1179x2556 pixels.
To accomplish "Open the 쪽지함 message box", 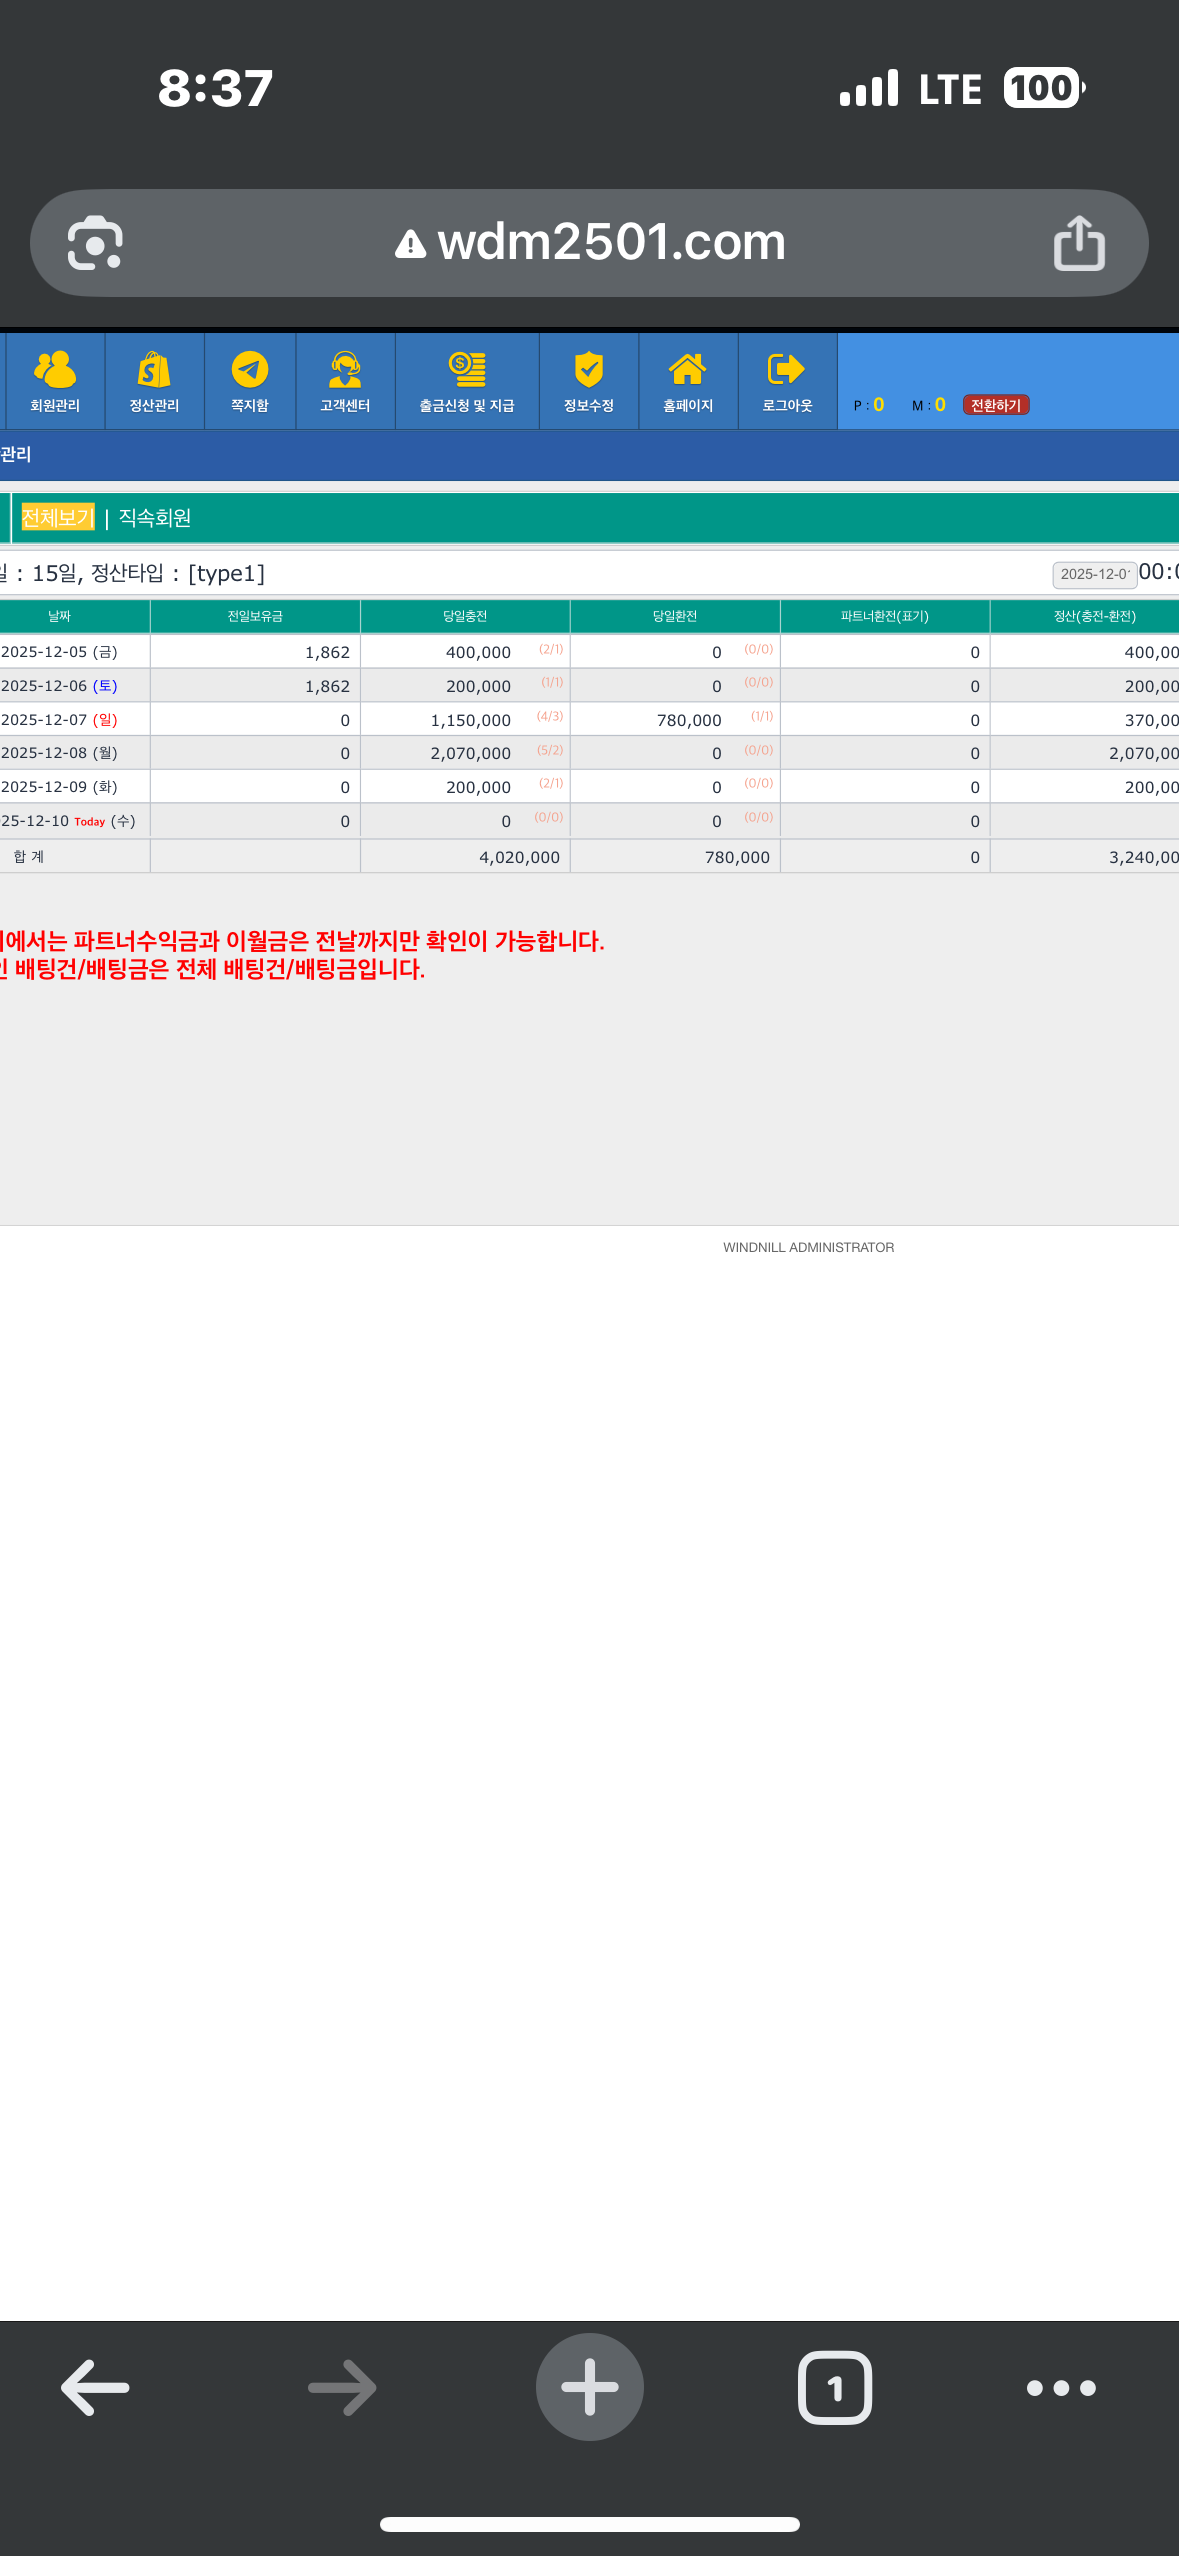I will (x=250, y=381).
